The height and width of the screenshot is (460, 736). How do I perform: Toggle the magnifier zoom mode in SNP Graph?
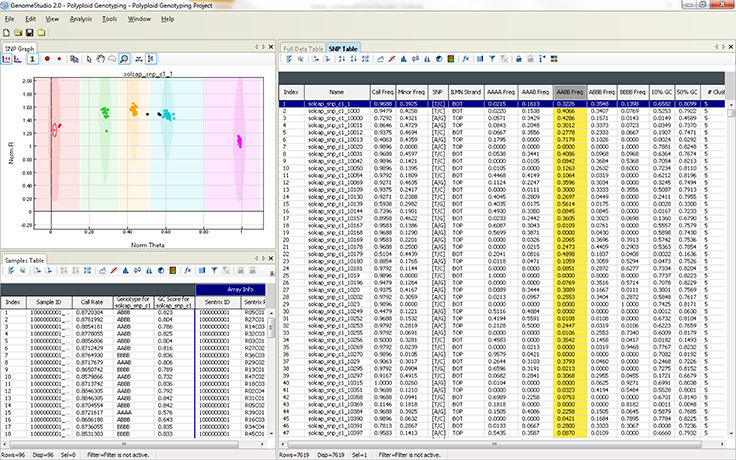(124, 59)
